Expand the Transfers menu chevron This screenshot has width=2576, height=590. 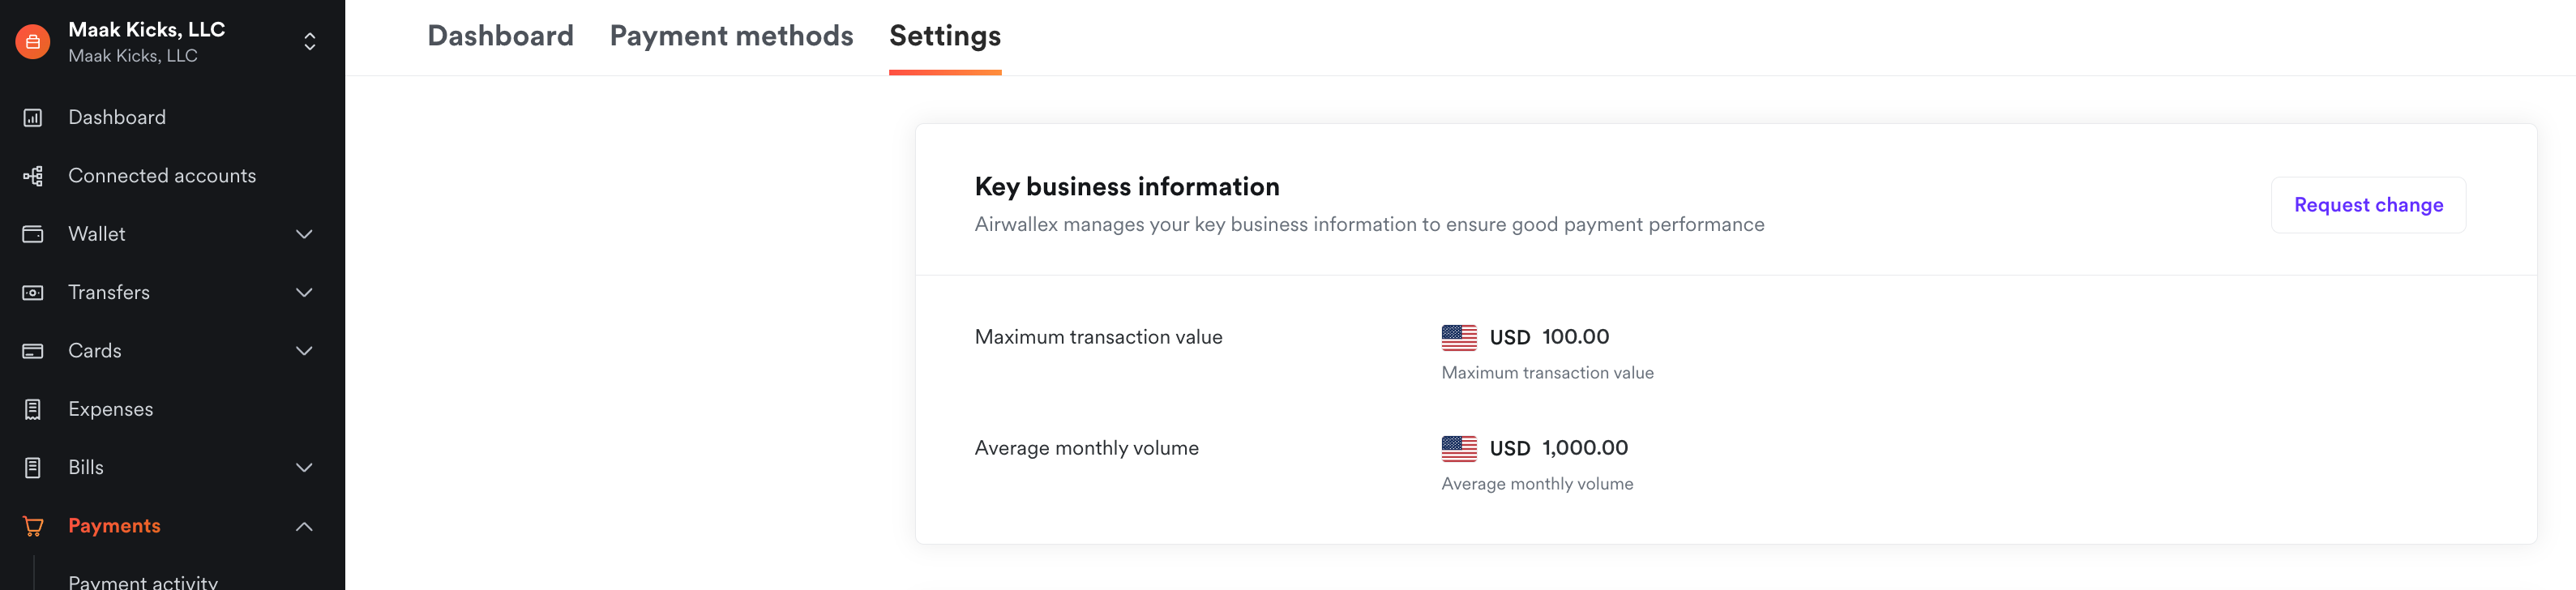coord(304,293)
